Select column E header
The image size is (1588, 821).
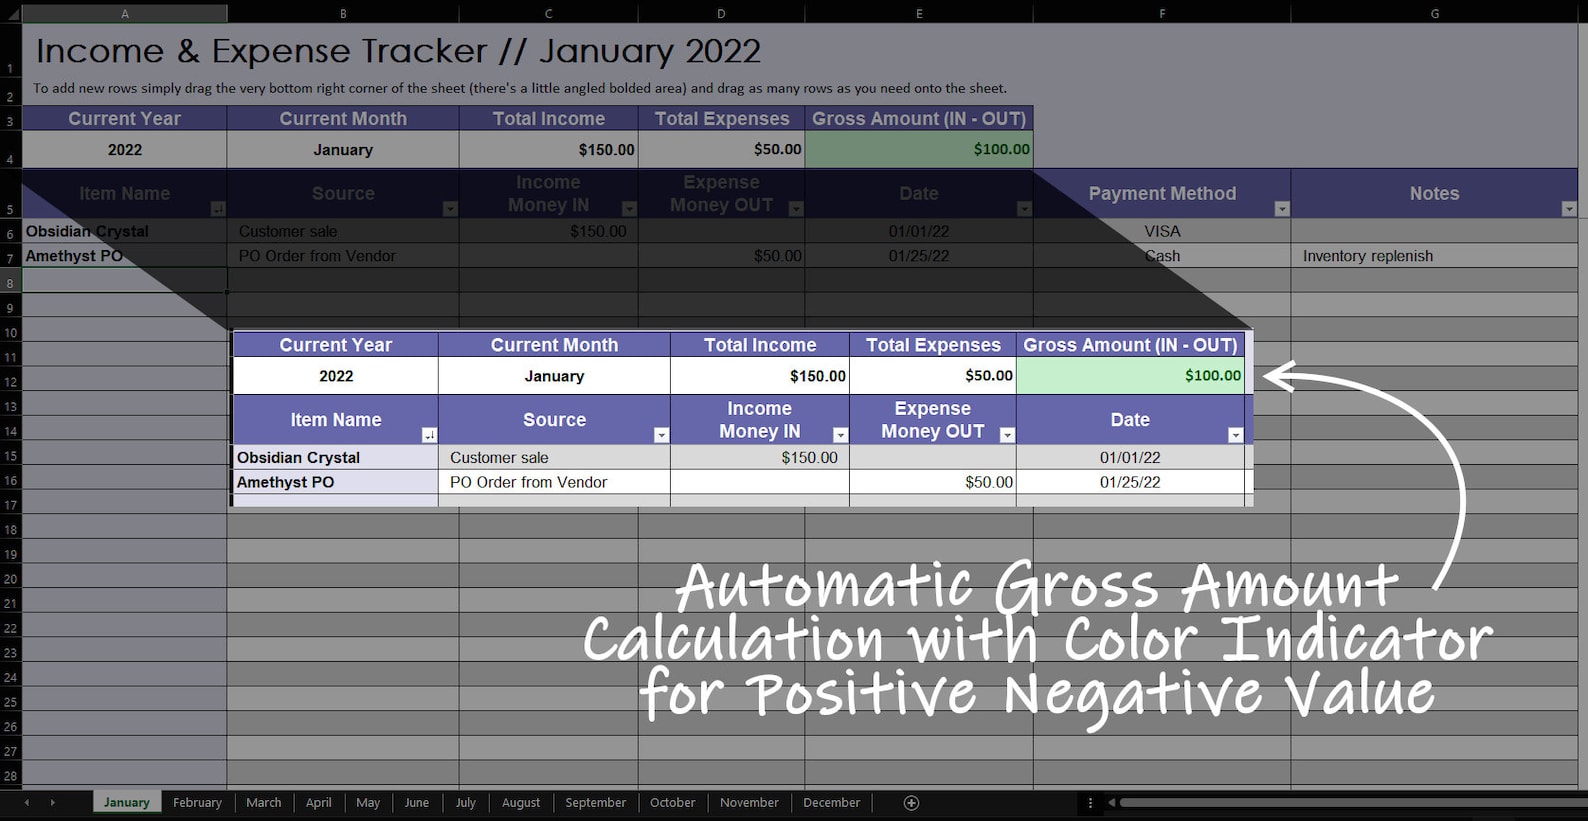919,14
